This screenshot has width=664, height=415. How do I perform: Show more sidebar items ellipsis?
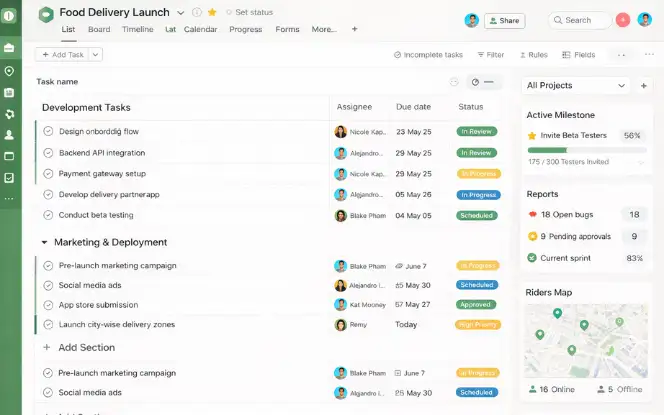(x=9, y=198)
